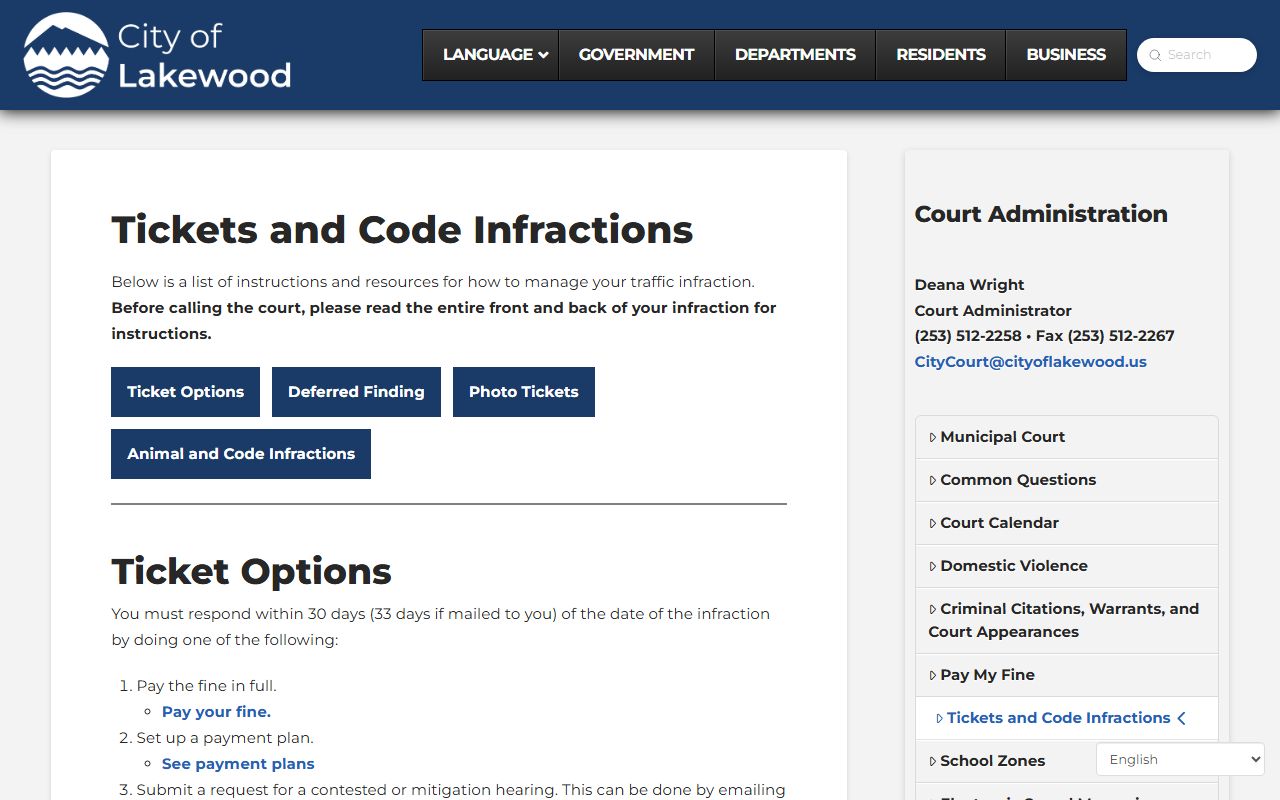Click the triangle icon beside School Zones
The height and width of the screenshot is (800, 1280).
[932, 762]
